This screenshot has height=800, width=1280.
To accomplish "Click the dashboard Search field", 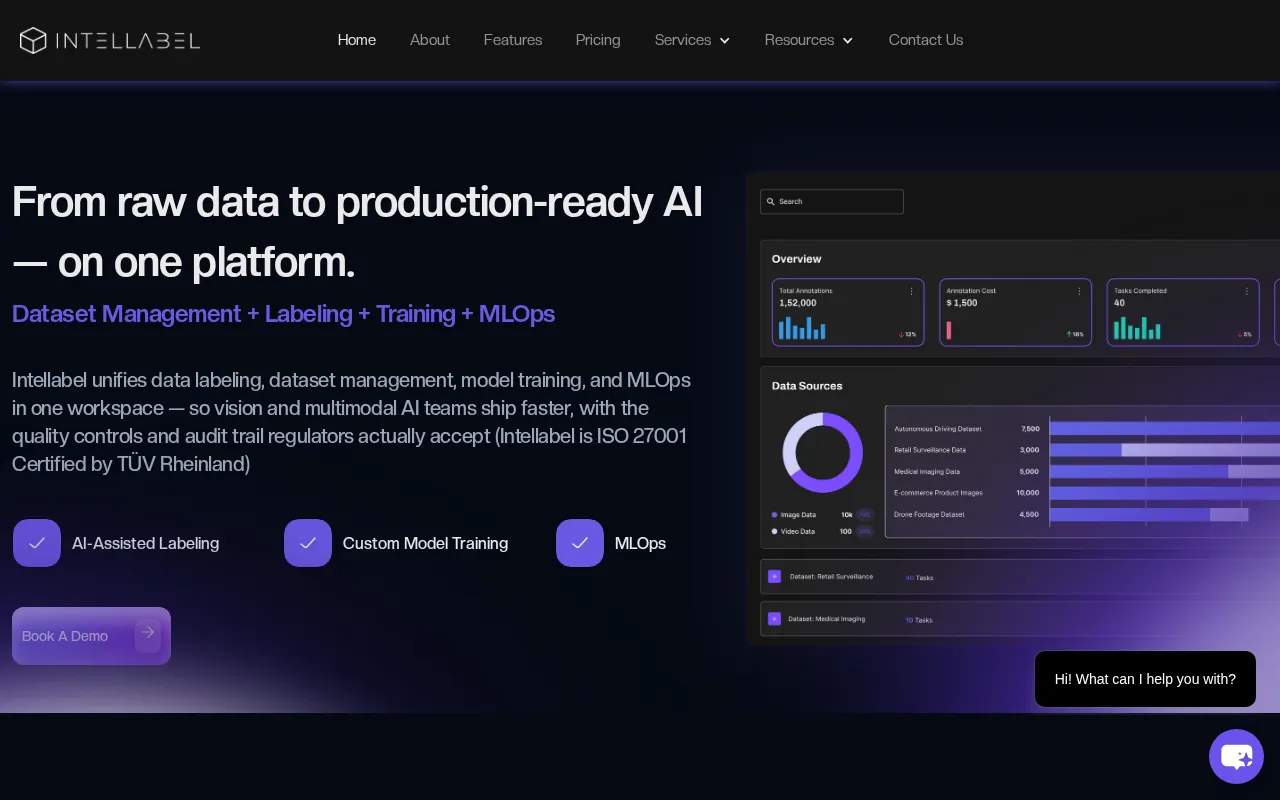I will tap(832, 202).
